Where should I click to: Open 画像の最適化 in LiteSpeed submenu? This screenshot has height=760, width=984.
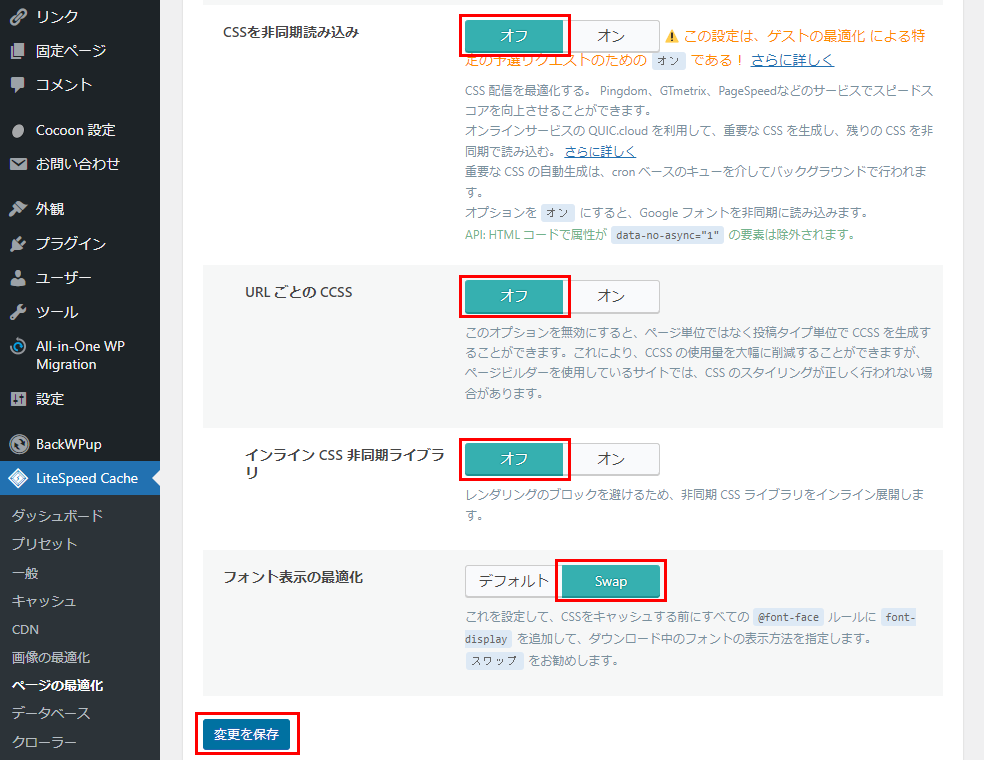pyautogui.click(x=50, y=657)
